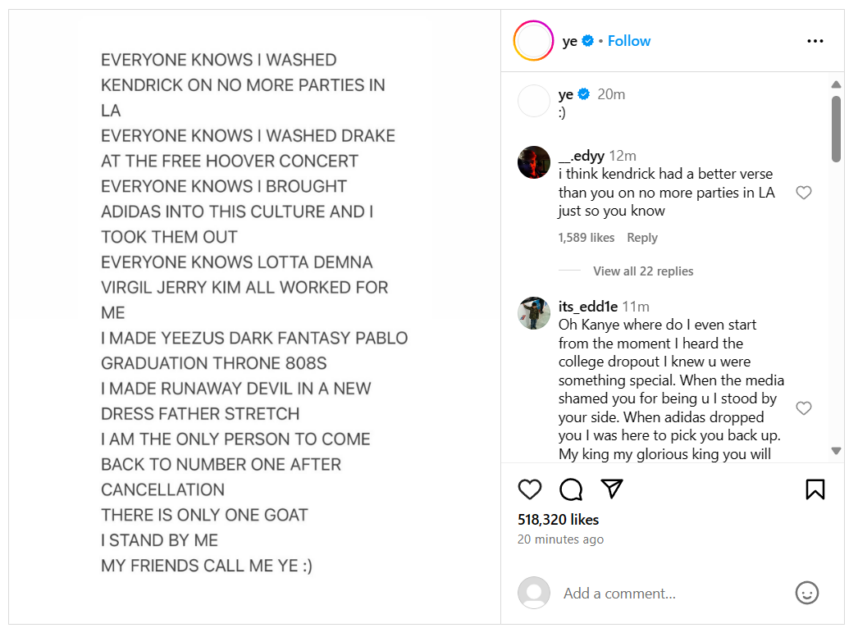Click the verified badge beside ye header
The image size is (858, 628).
point(588,40)
